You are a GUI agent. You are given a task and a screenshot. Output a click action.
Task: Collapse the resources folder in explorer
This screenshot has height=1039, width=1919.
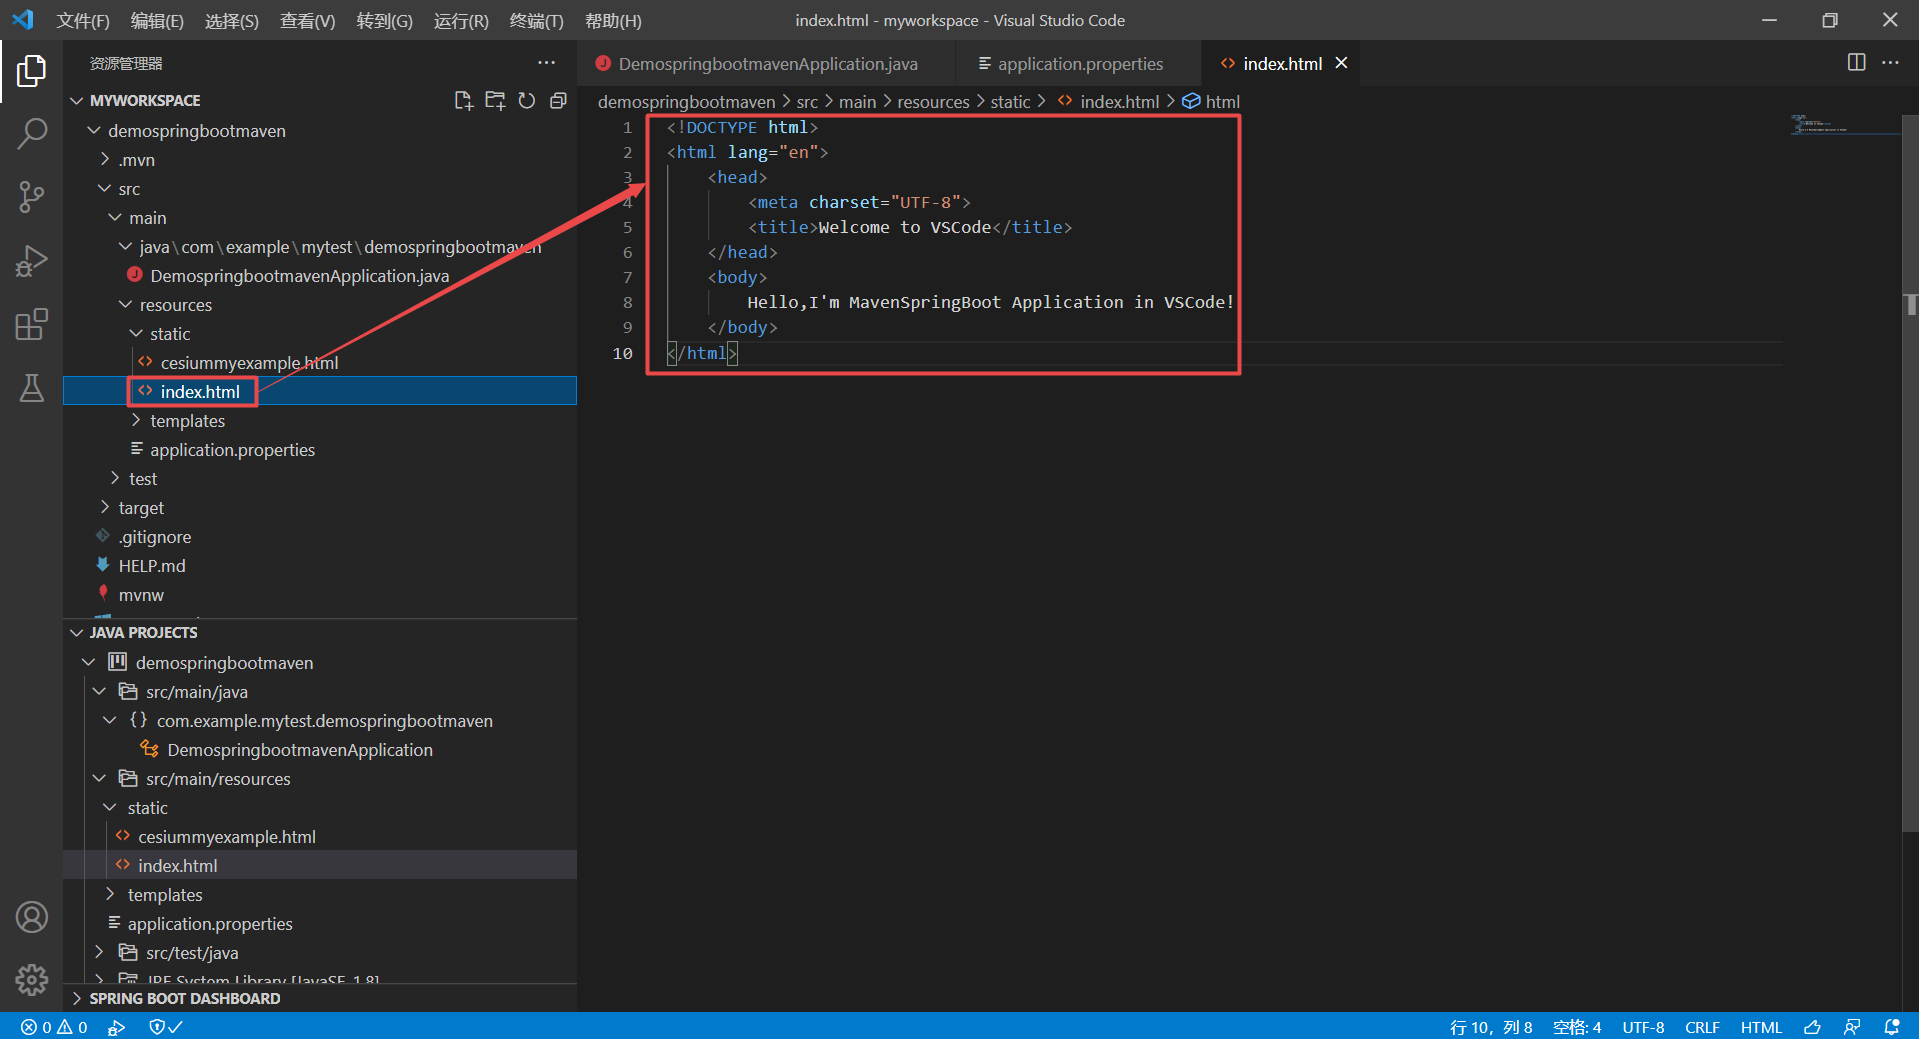point(125,305)
